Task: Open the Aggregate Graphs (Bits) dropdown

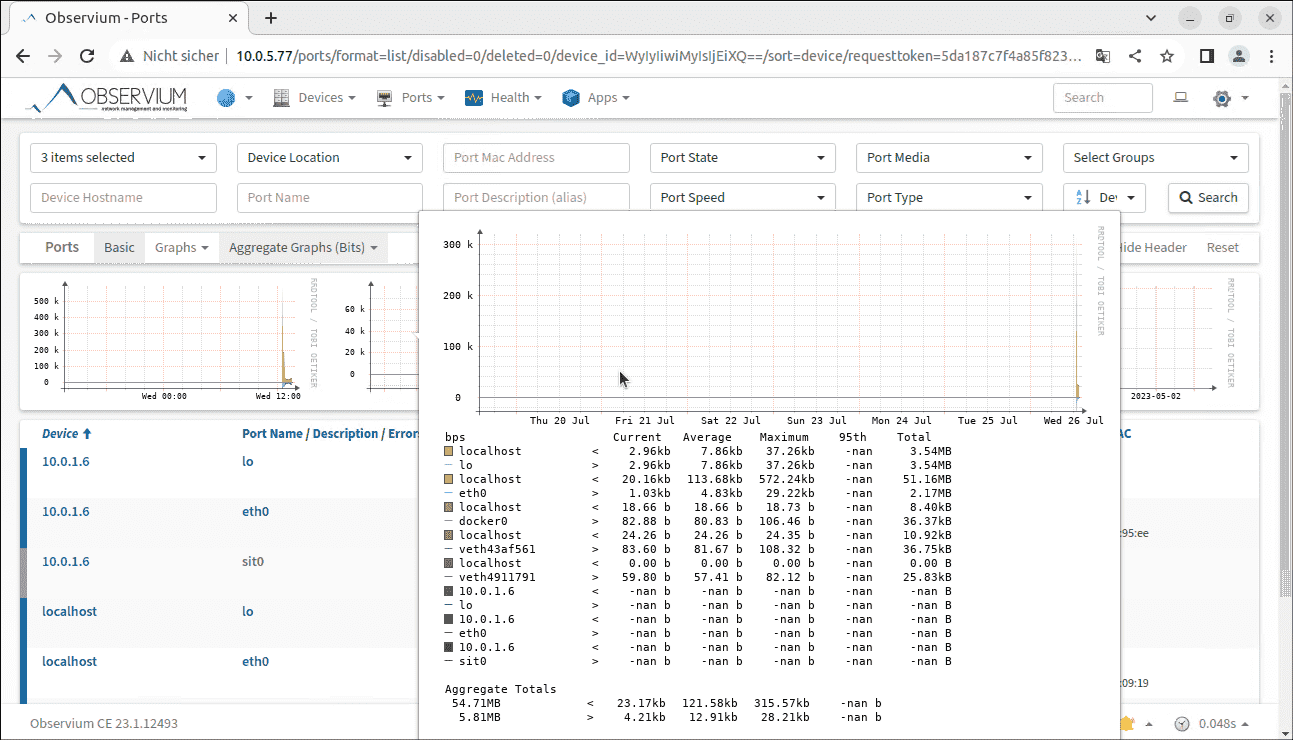Action: click(x=303, y=247)
